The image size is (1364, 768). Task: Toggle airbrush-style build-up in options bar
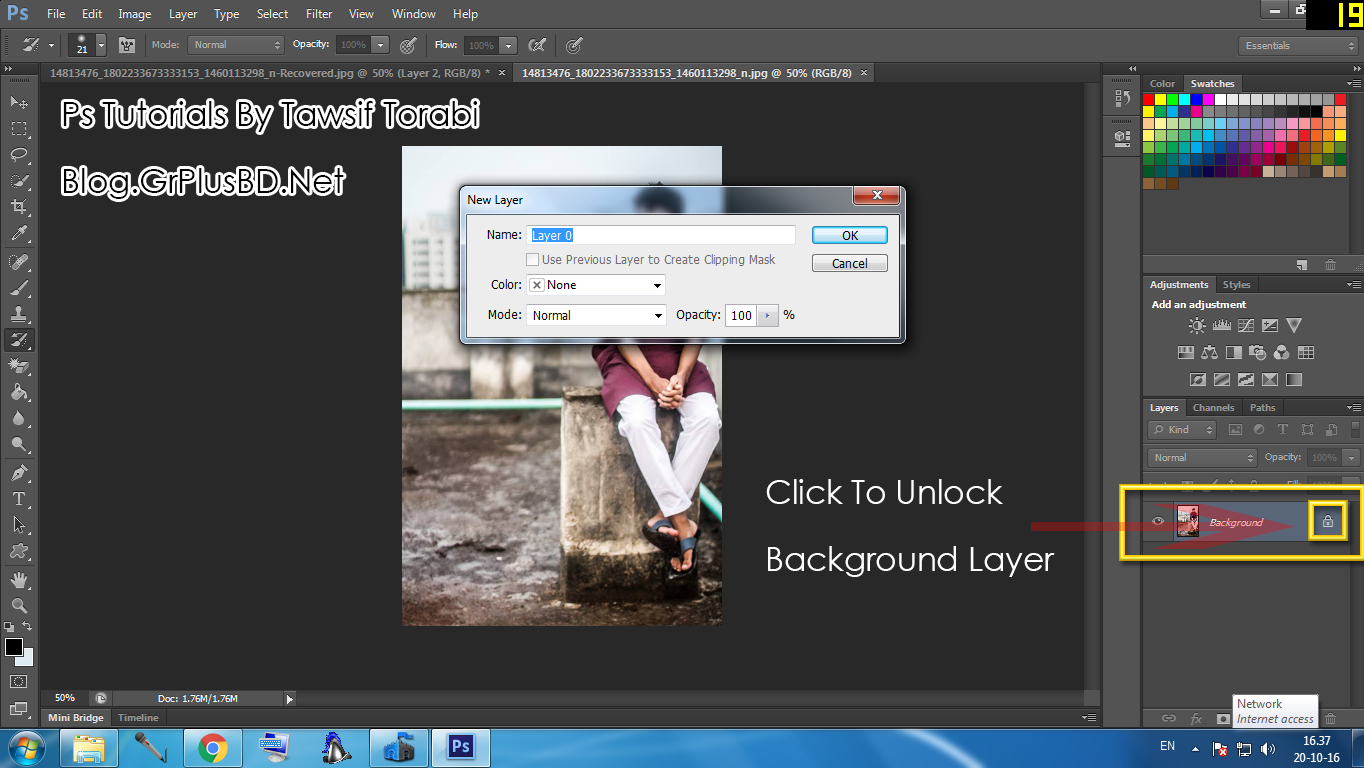pos(537,45)
